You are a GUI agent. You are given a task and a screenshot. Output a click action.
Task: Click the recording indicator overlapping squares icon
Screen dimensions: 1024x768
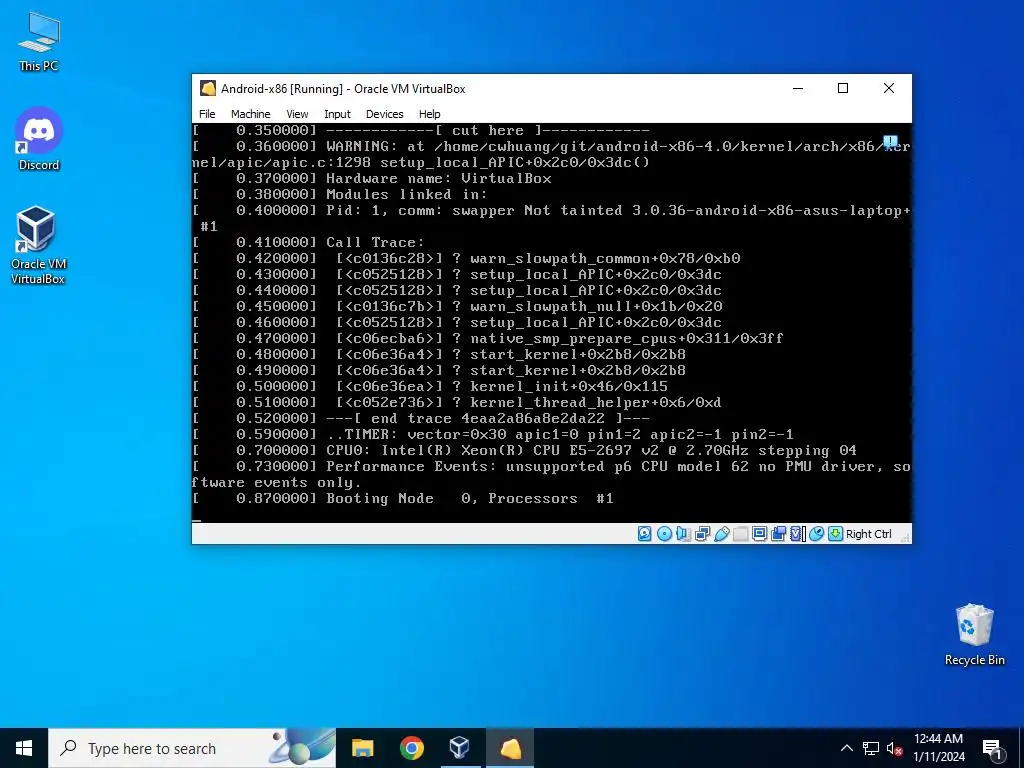[x=778, y=534]
